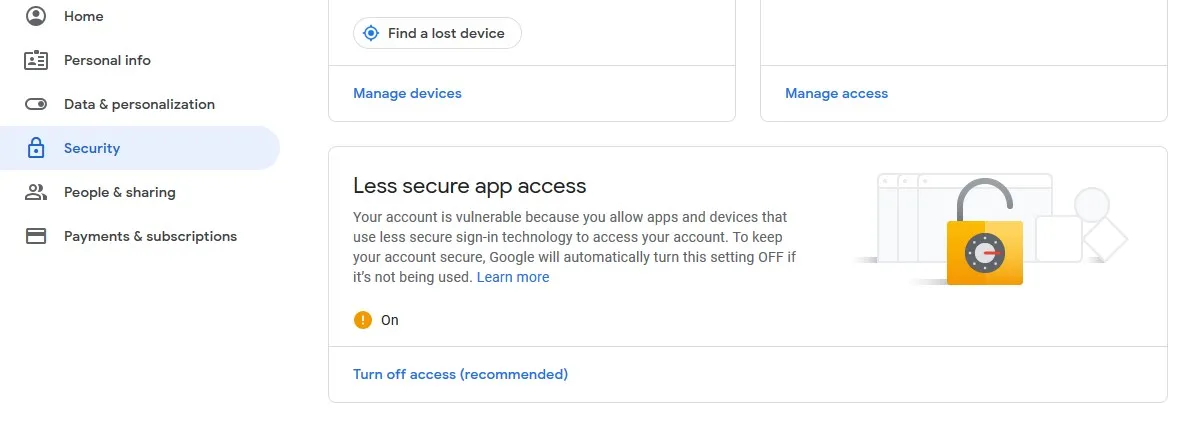Open the Manage devices link

(x=407, y=93)
